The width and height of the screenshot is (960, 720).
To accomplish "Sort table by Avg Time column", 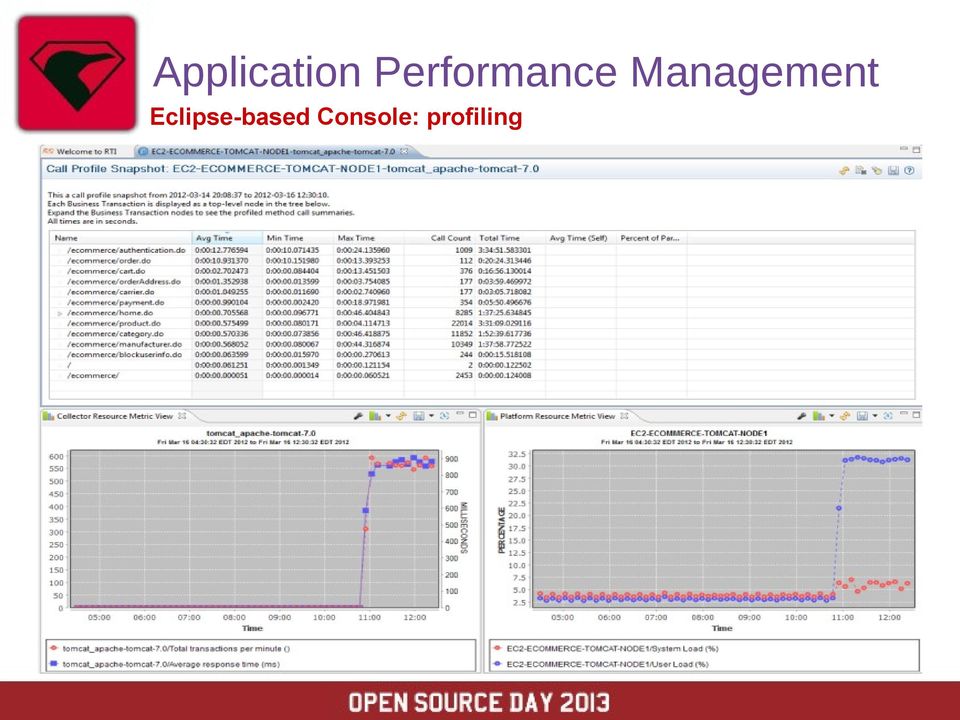I will point(227,238).
